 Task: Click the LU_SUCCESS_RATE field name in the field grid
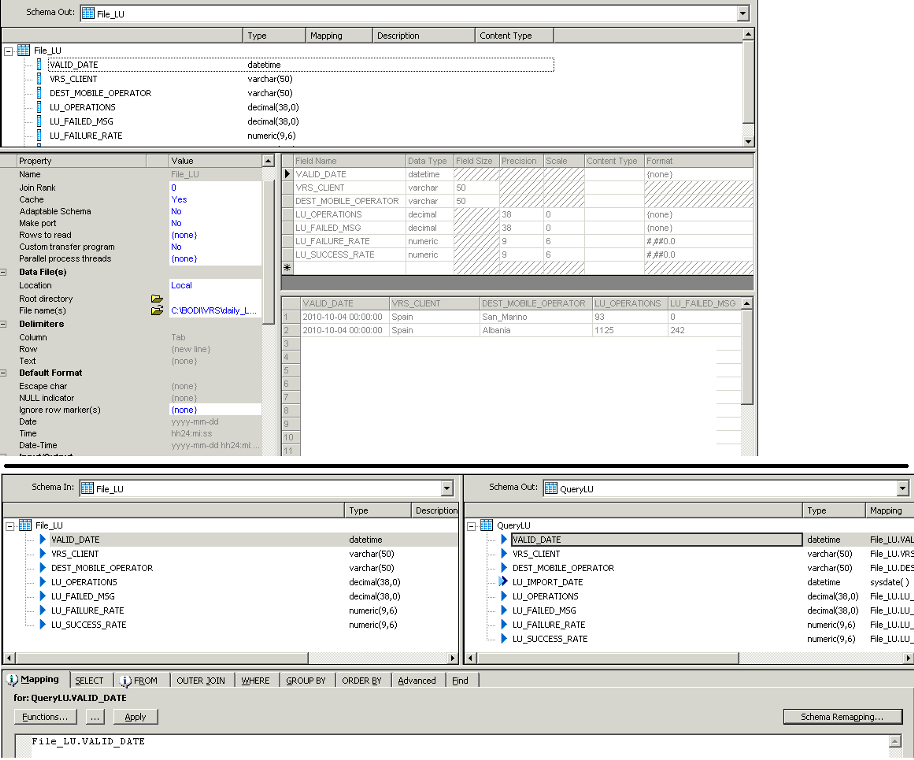point(349,255)
